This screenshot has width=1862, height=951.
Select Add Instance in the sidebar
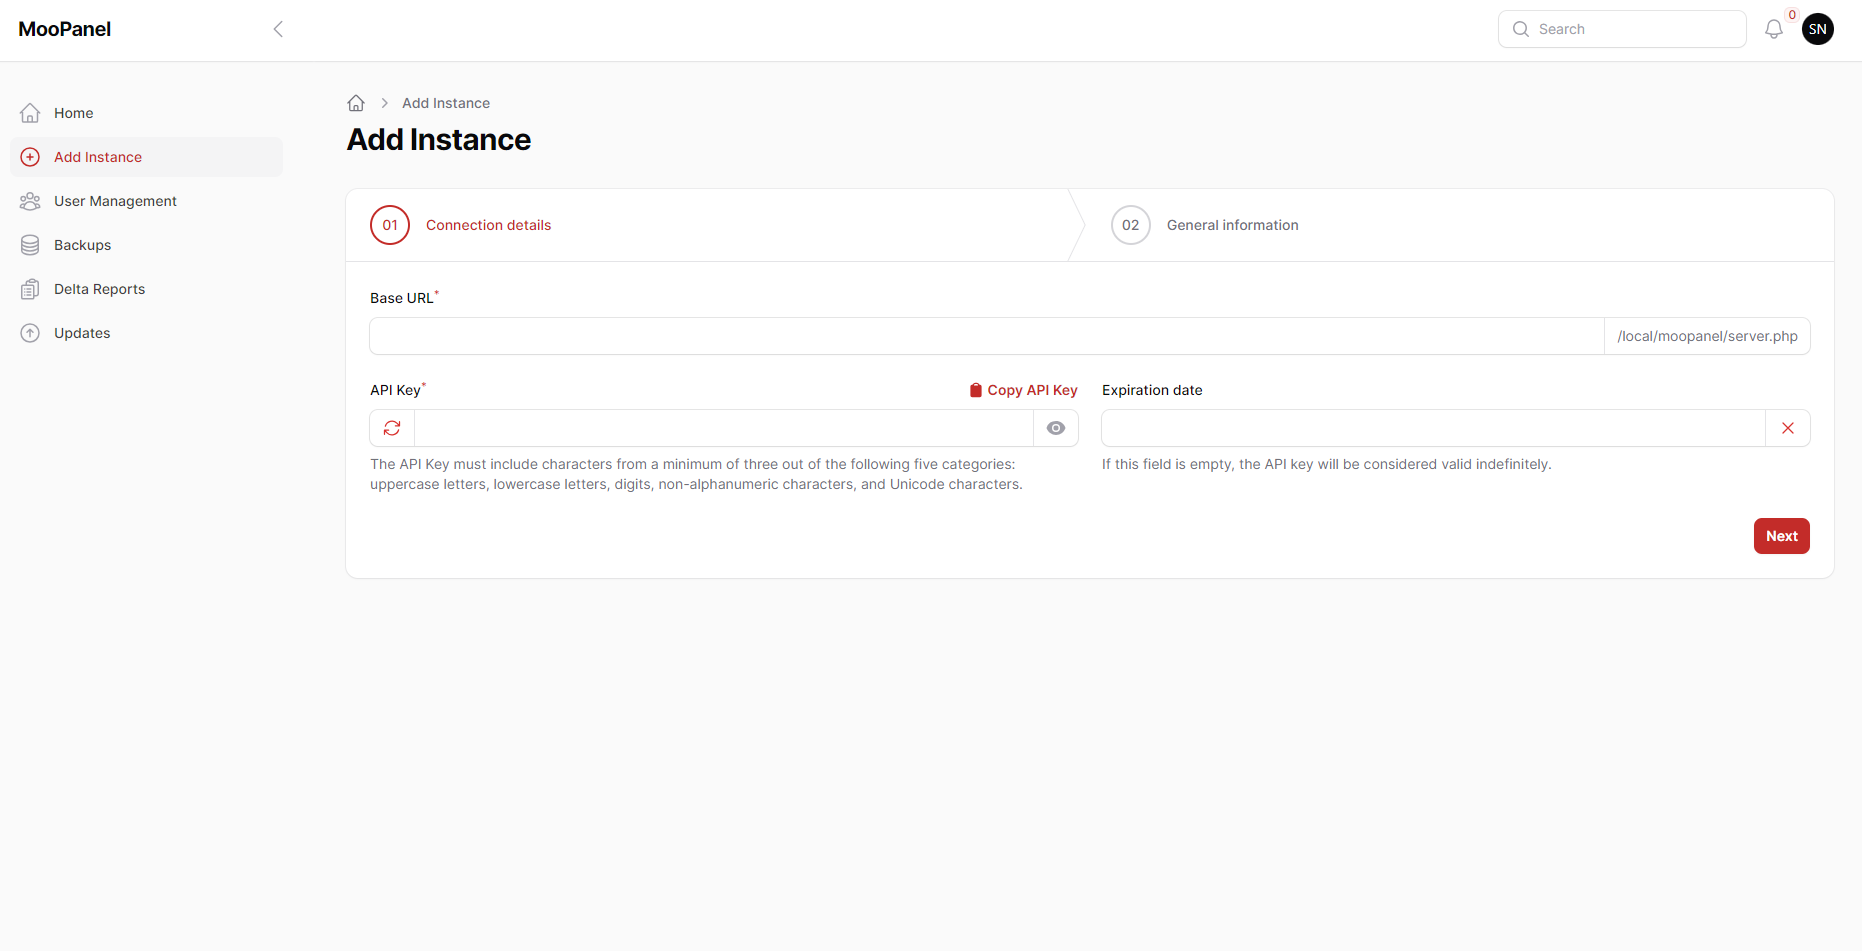[x=146, y=157]
